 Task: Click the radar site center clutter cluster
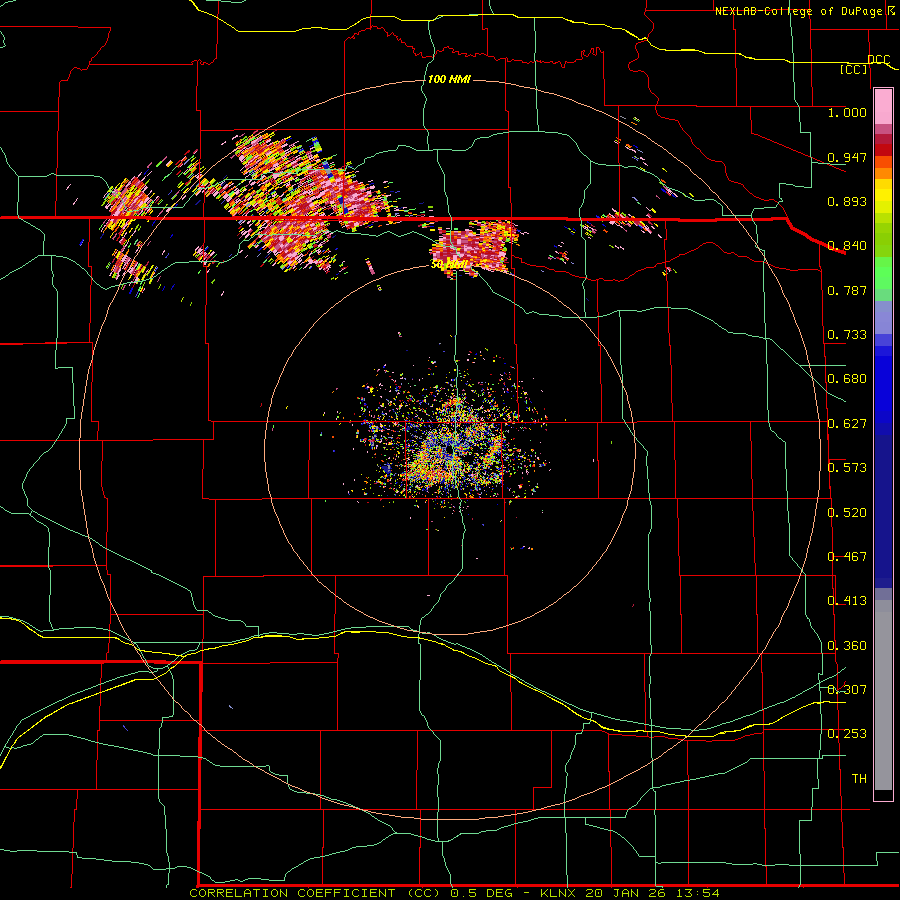(451, 445)
